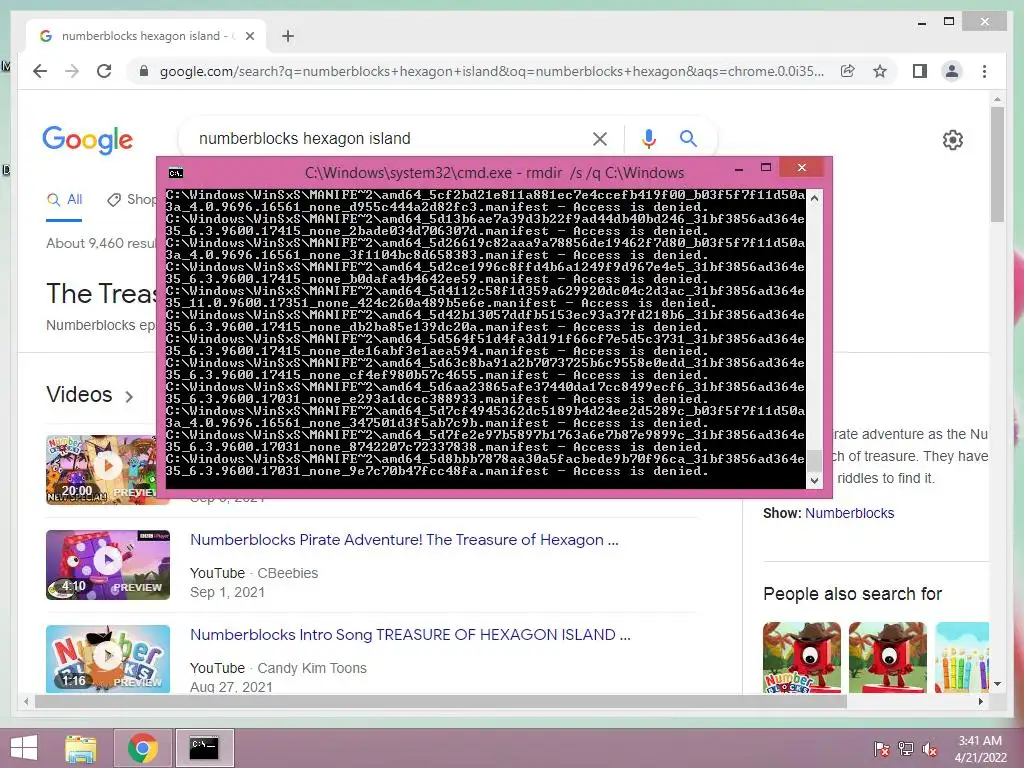Click "Candy Kim Toons" channel text
Screen dimensions: 1024x768
[x=312, y=668]
